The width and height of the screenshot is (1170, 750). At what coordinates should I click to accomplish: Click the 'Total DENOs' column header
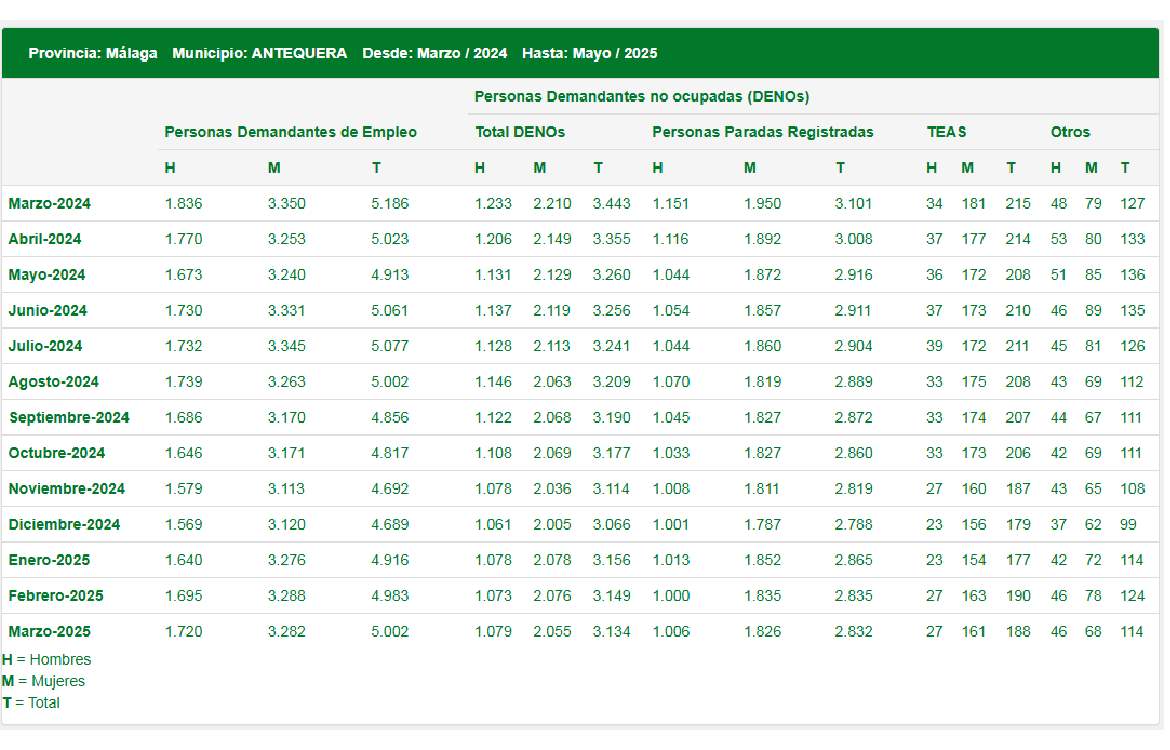(x=520, y=132)
